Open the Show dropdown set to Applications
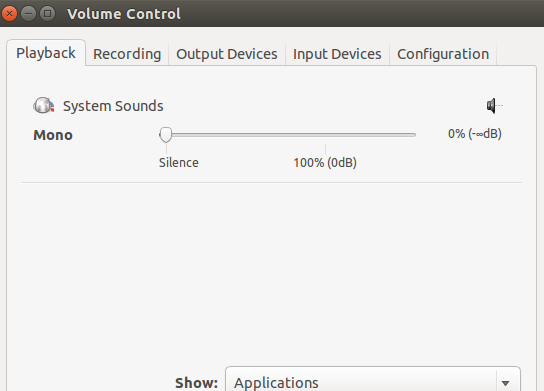544x391 pixels. pos(373,381)
